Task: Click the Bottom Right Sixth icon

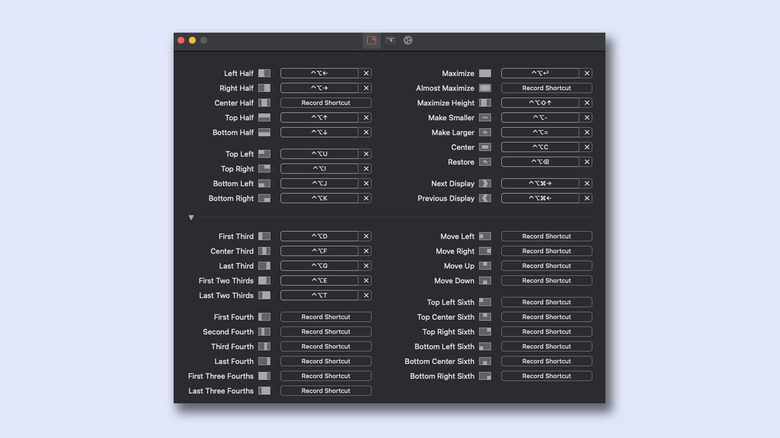Action: [485, 376]
